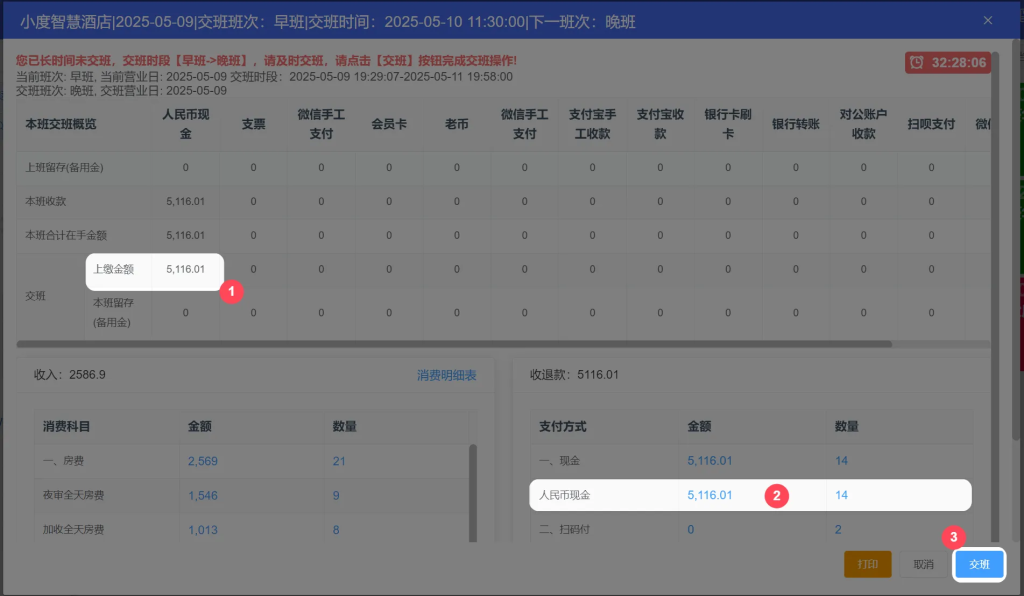
Task: Open the 房费 amount 2,569
Action: click(202, 461)
